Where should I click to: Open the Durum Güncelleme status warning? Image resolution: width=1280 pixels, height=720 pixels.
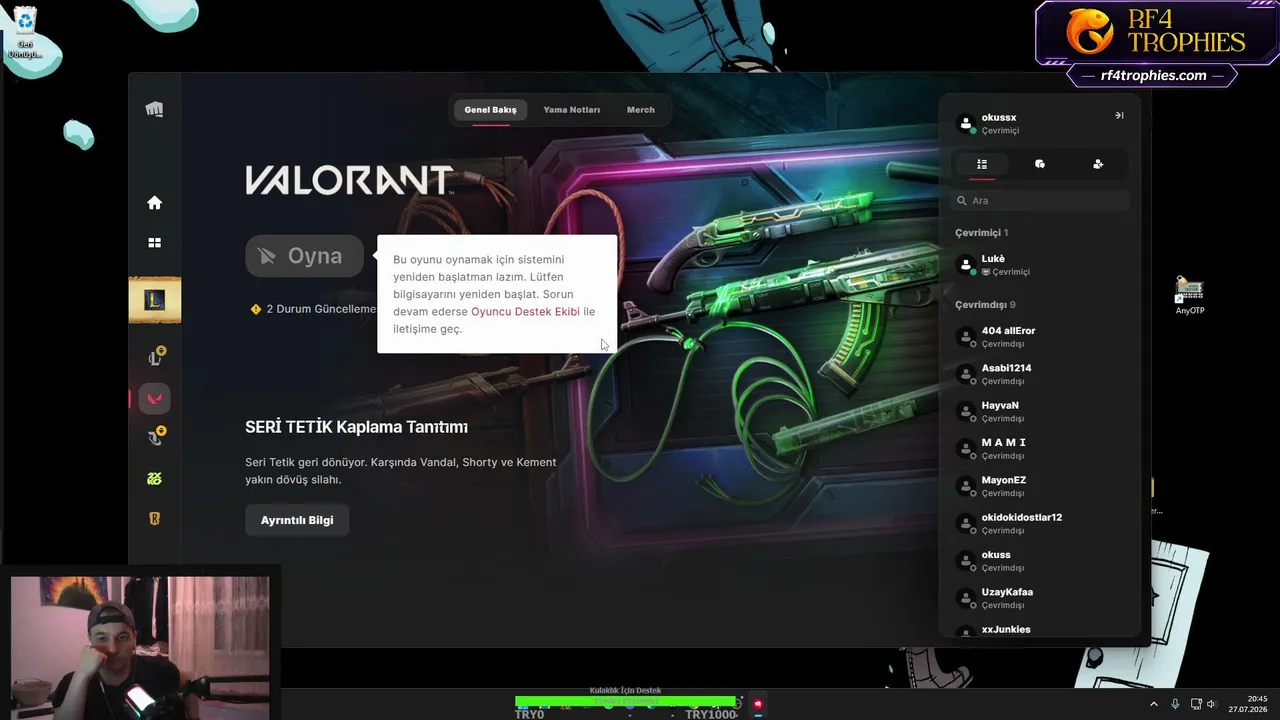(x=312, y=309)
